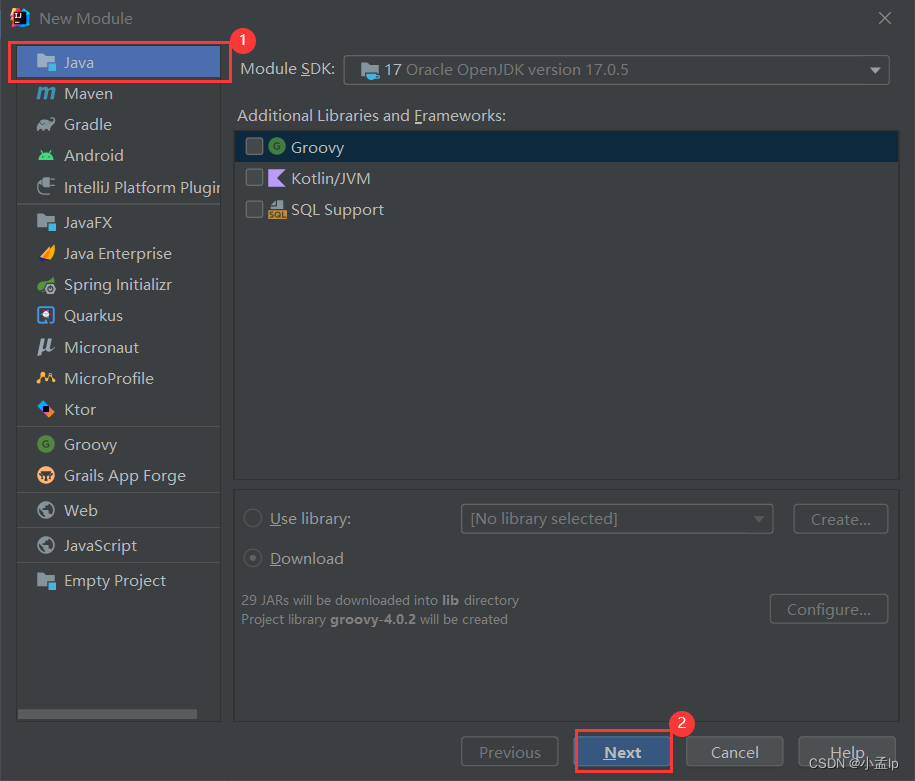Viewport: 915px width, 781px height.
Task: Select IntelliJ Platform Plugin entry
Action: point(118,187)
